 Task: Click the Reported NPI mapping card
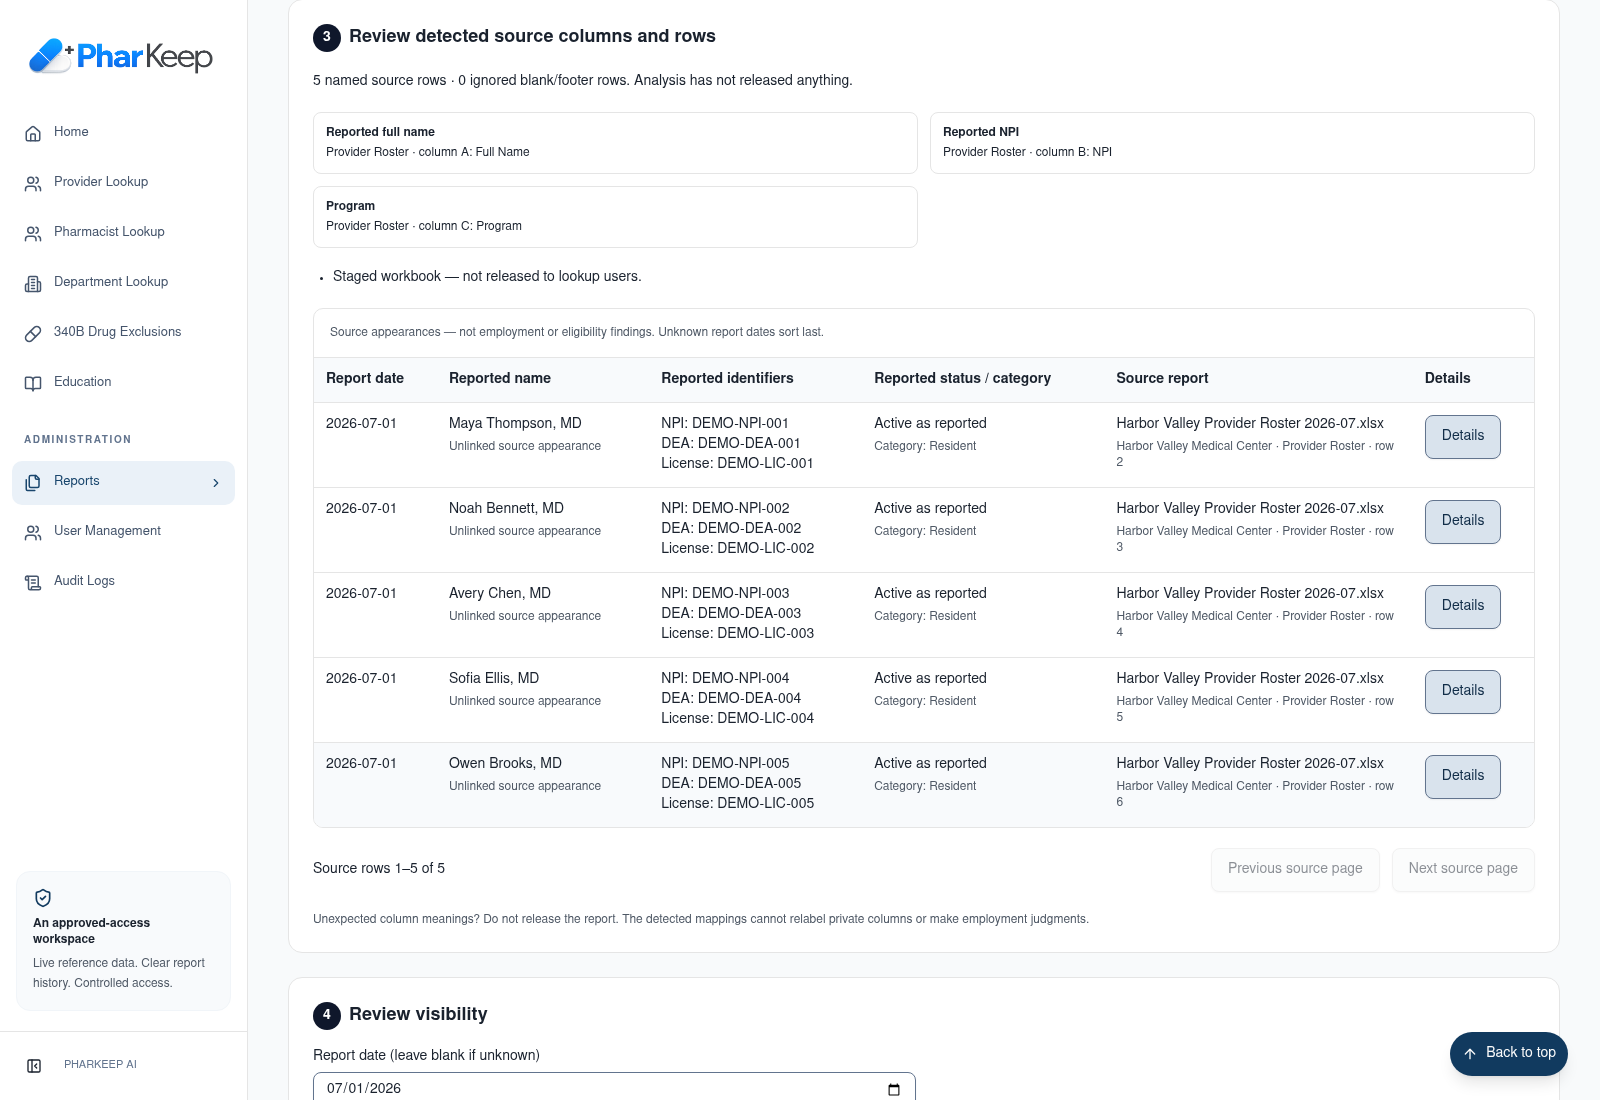(x=1232, y=142)
